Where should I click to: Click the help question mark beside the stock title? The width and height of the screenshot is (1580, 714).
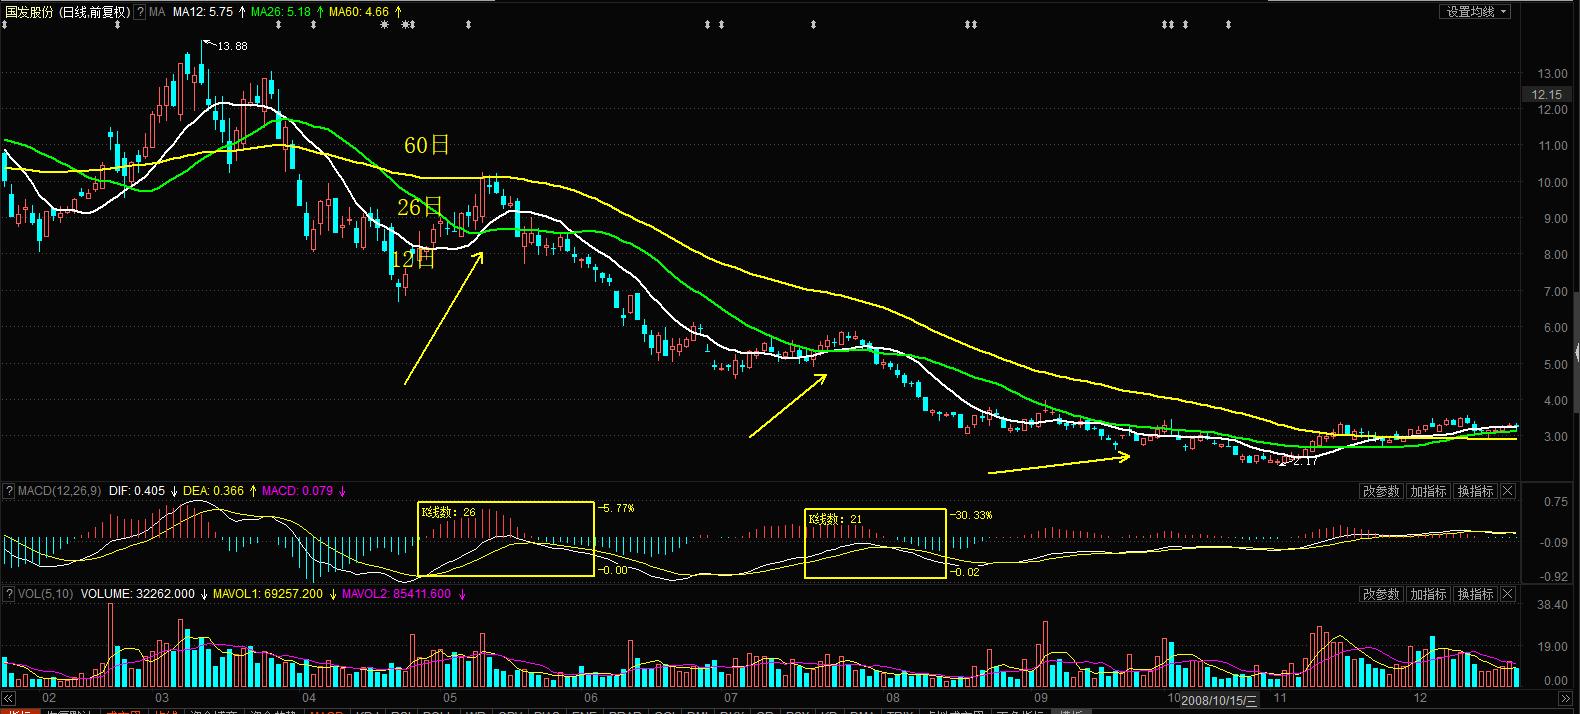click(x=141, y=12)
